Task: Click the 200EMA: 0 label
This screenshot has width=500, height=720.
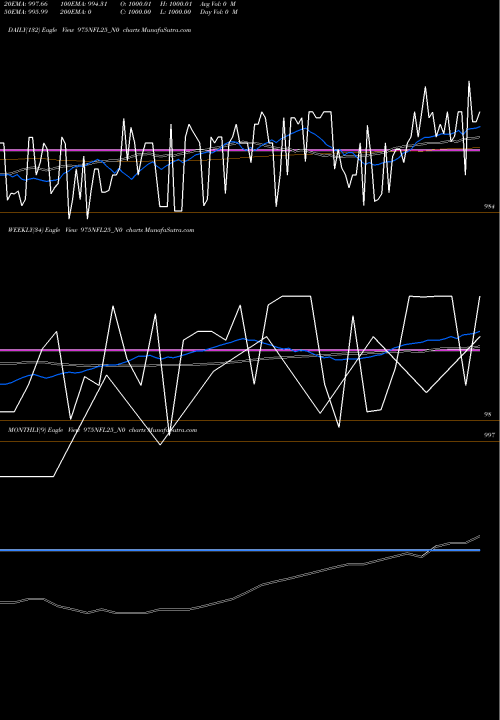Action: (x=75, y=12)
